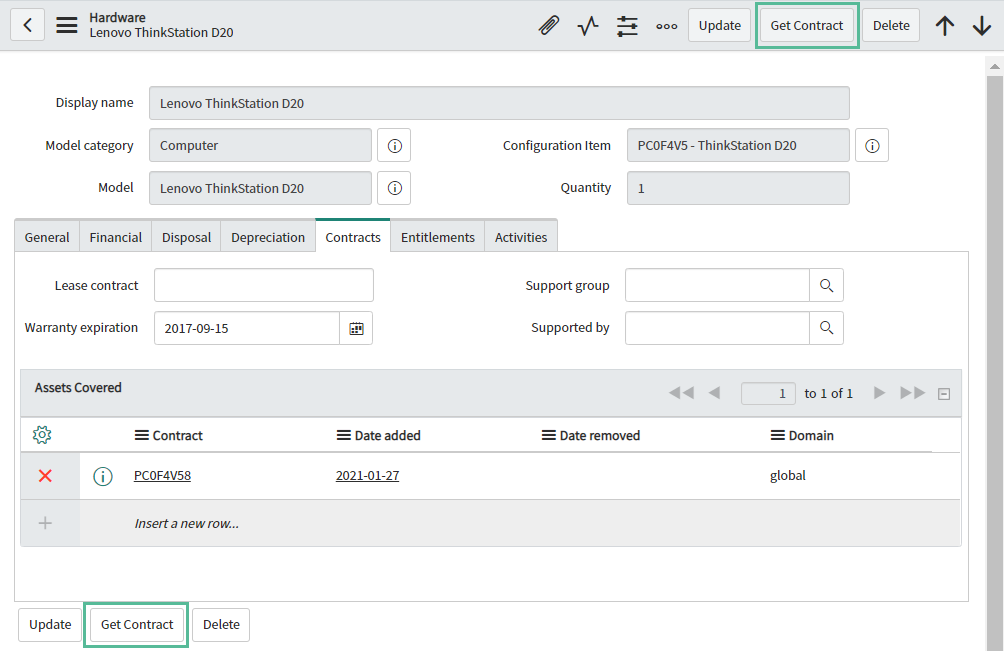Look up Support group with magnifier
This screenshot has width=1004, height=651.
coord(827,285)
